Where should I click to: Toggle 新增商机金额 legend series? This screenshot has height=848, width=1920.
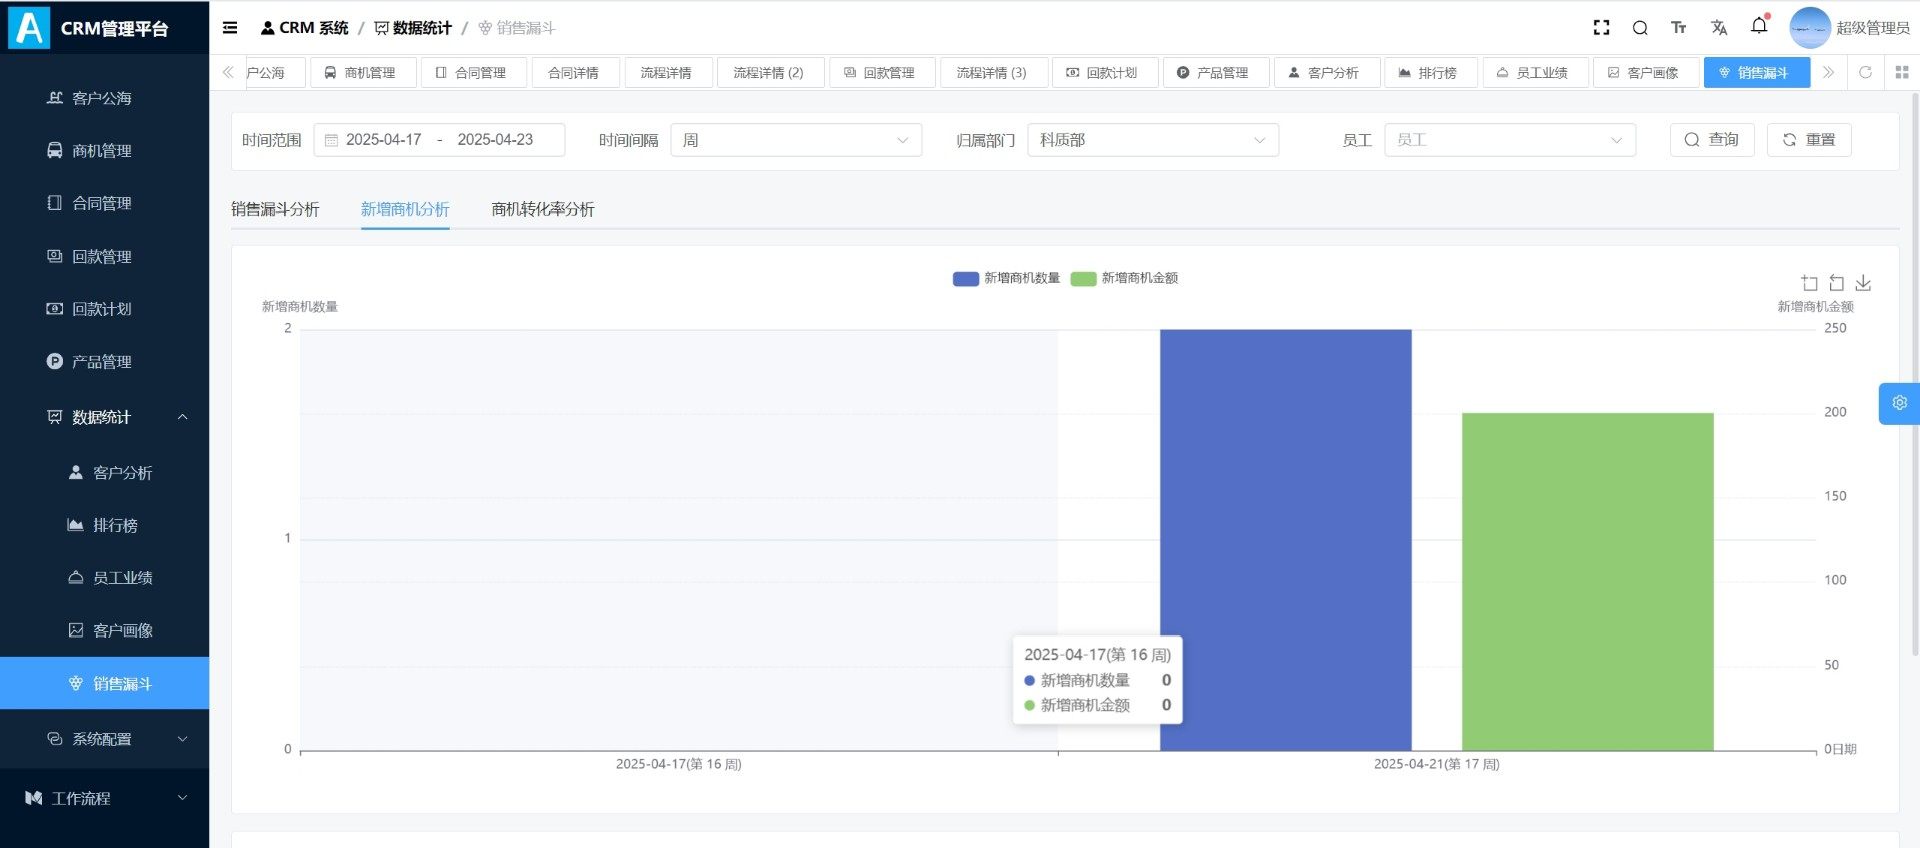point(1124,278)
